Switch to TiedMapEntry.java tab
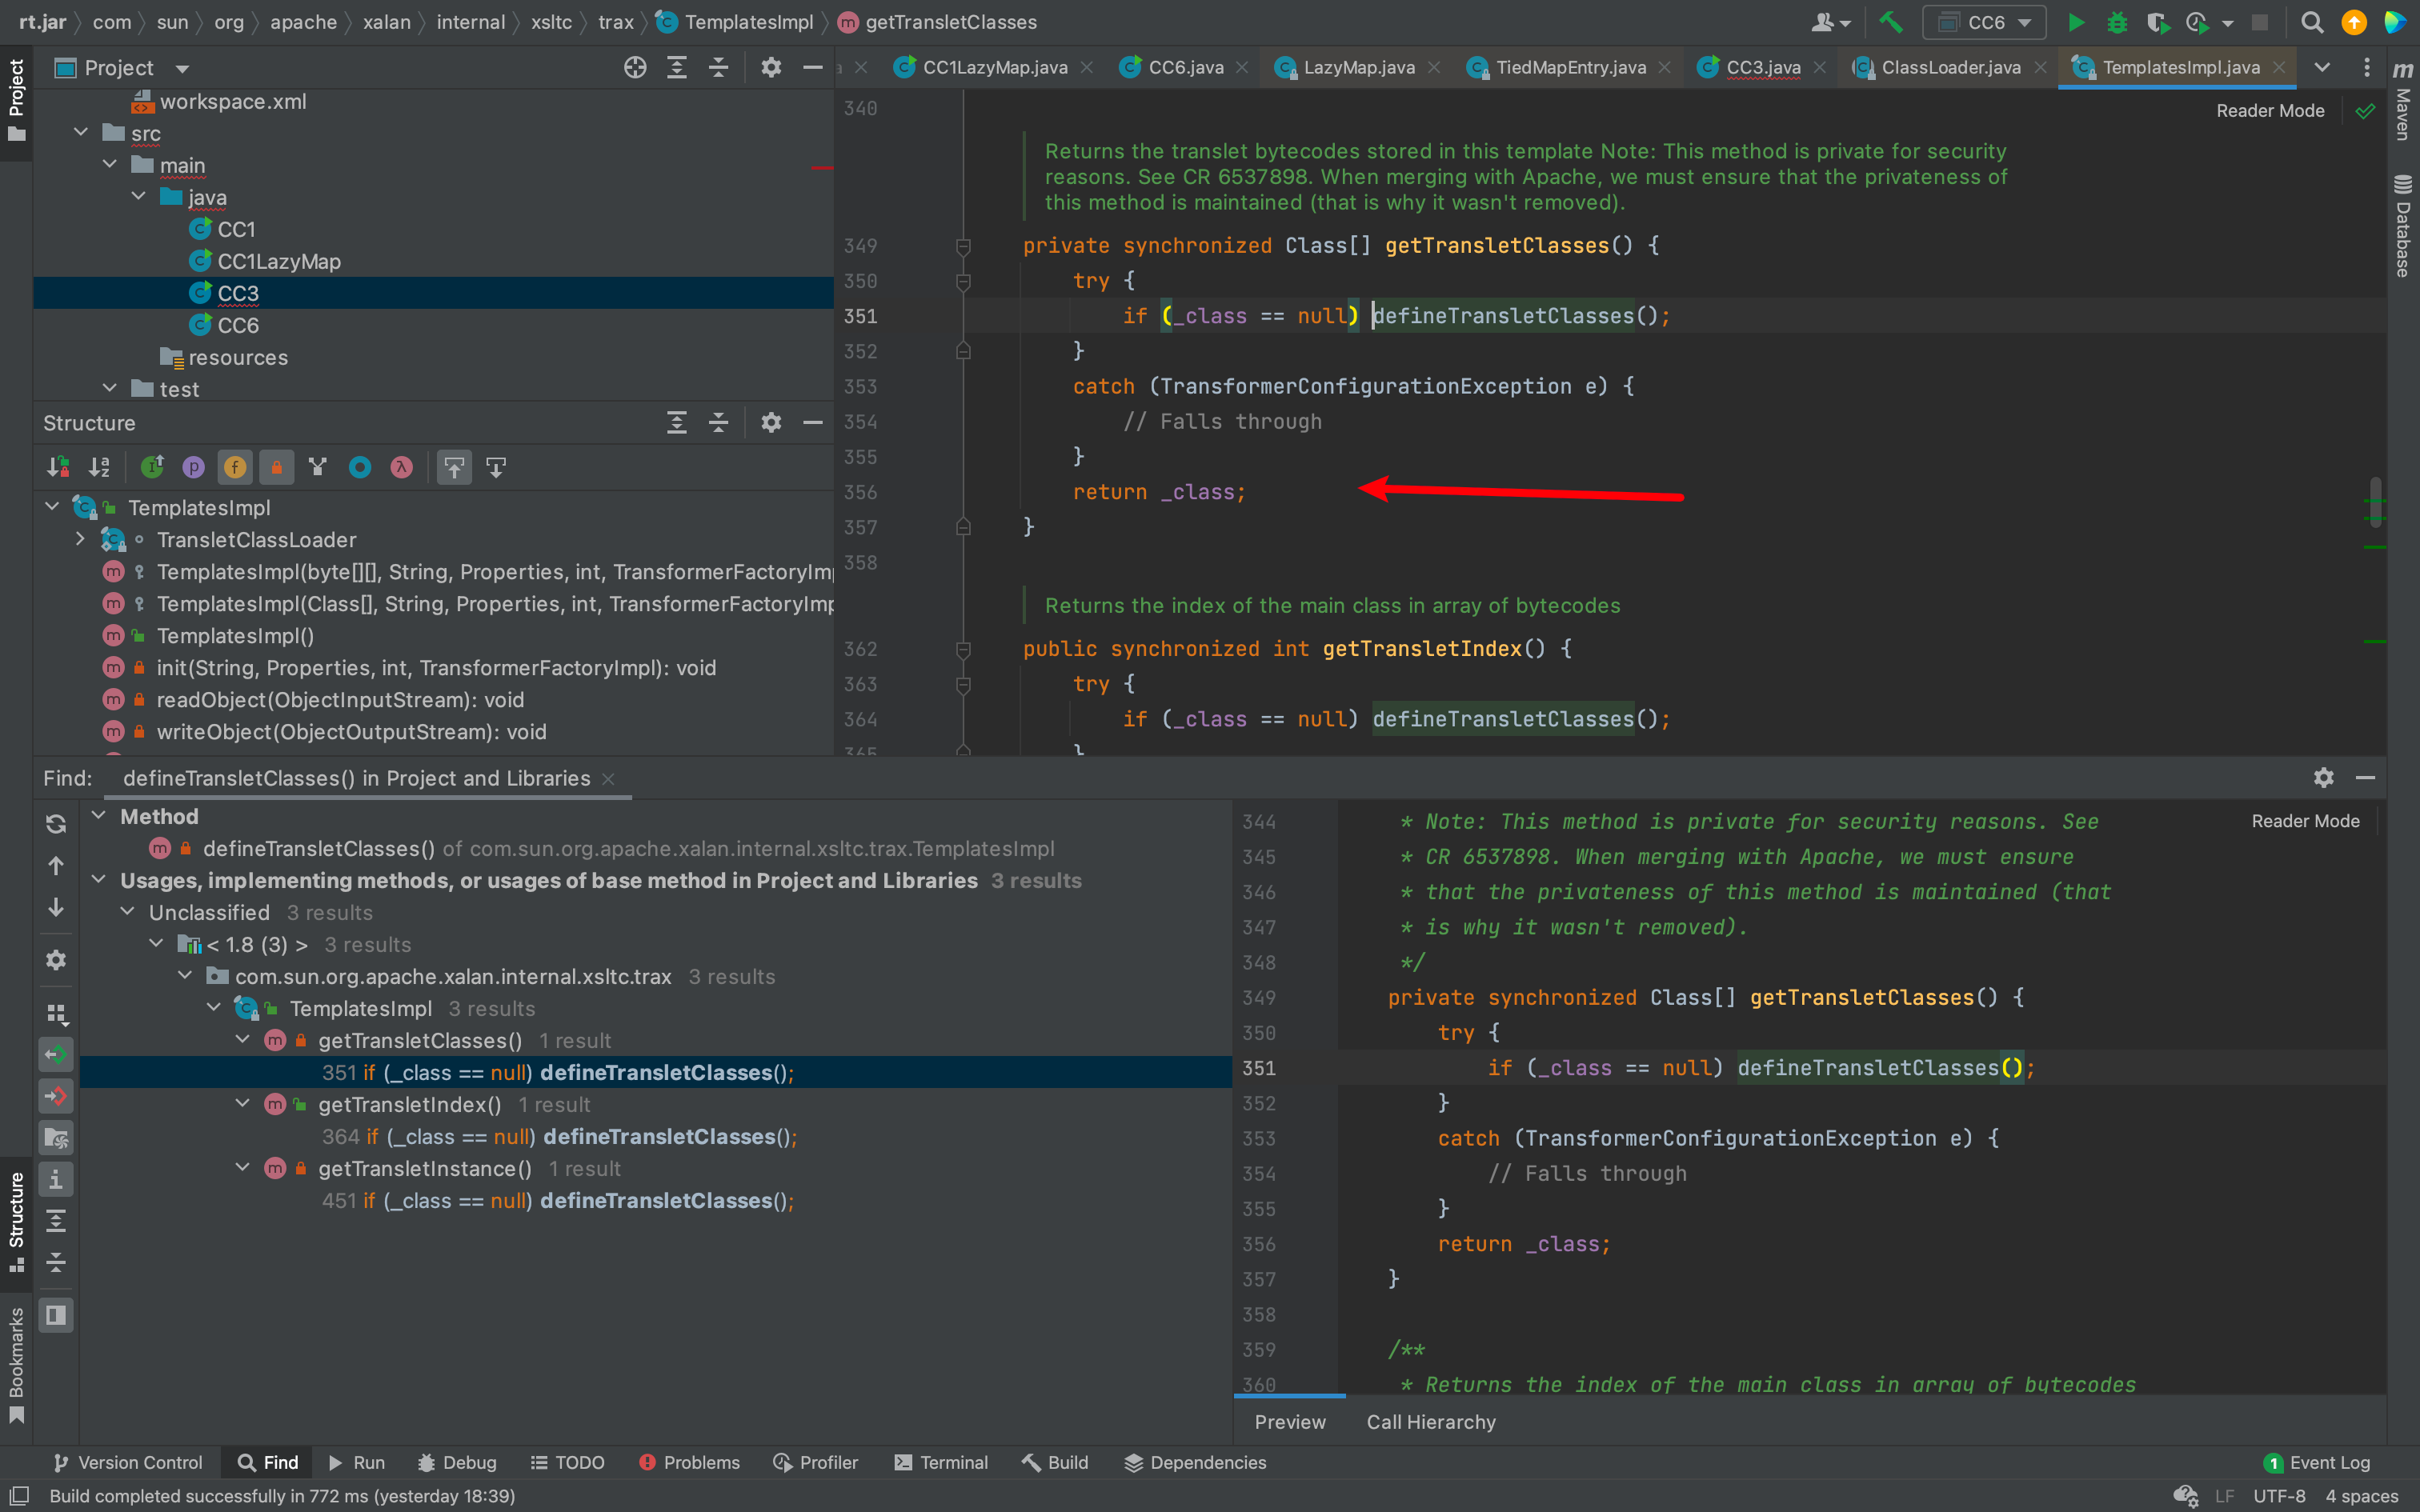The height and width of the screenshot is (1512, 2420). point(1570,67)
